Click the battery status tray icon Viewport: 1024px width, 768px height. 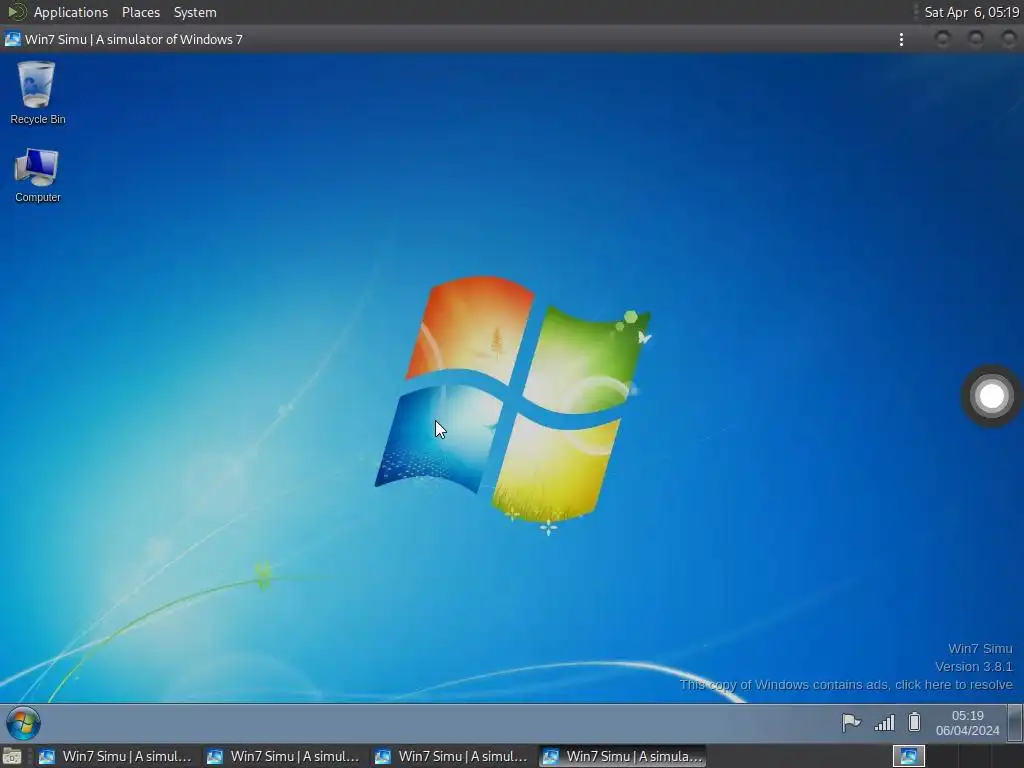click(x=914, y=722)
